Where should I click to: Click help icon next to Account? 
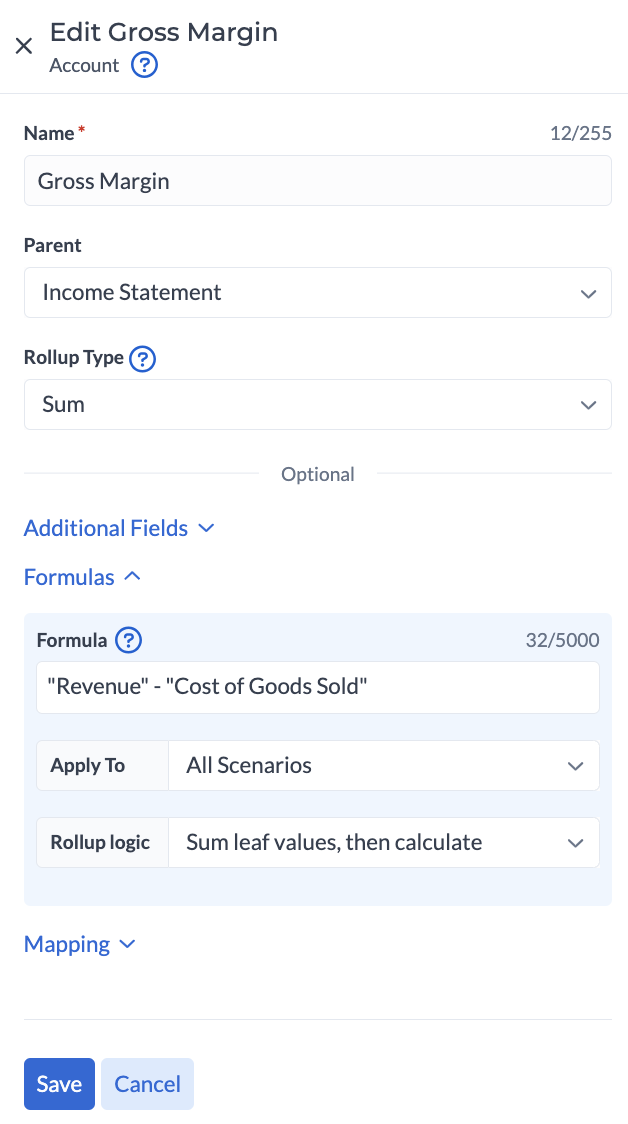(x=145, y=66)
